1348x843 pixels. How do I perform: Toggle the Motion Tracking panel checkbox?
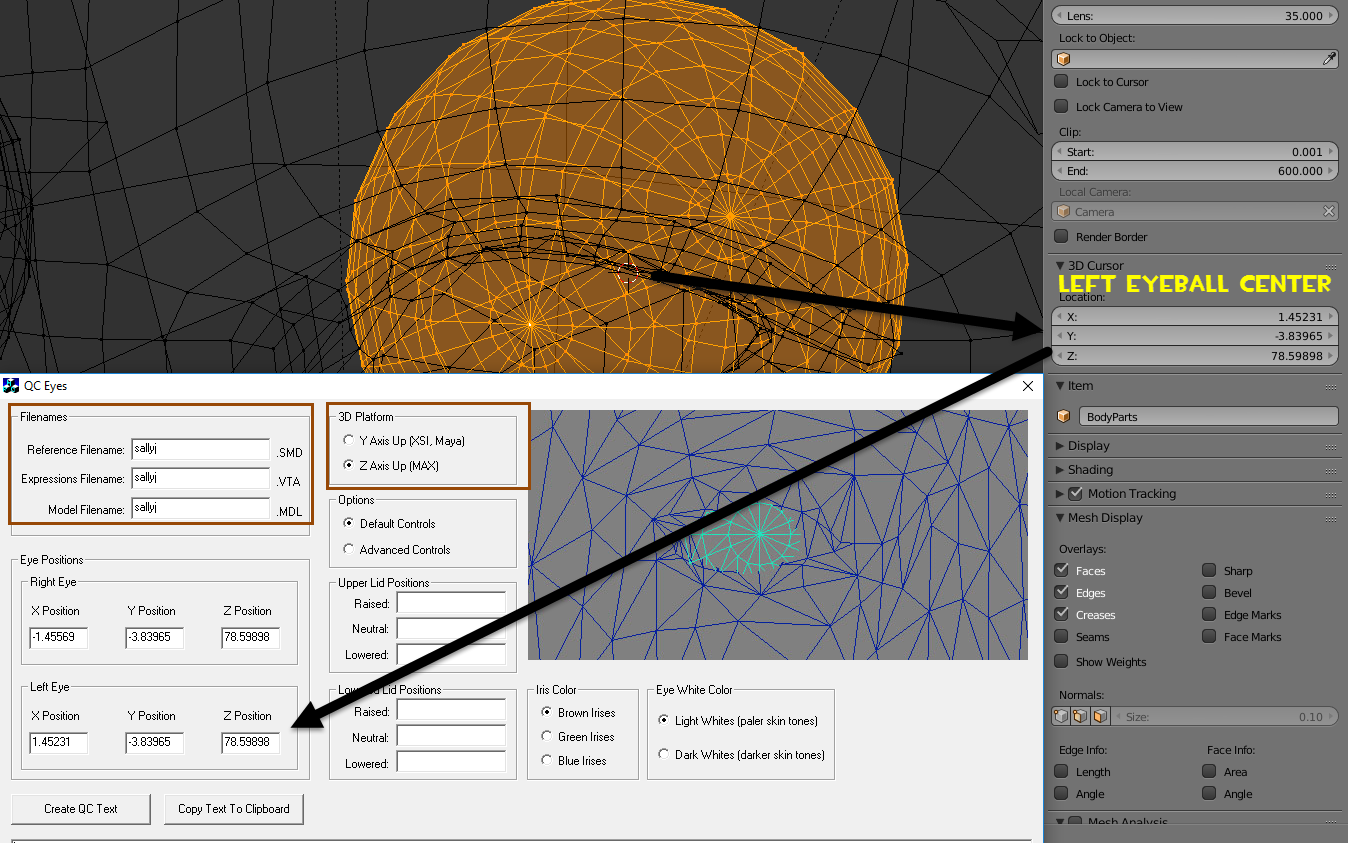pos(1076,493)
